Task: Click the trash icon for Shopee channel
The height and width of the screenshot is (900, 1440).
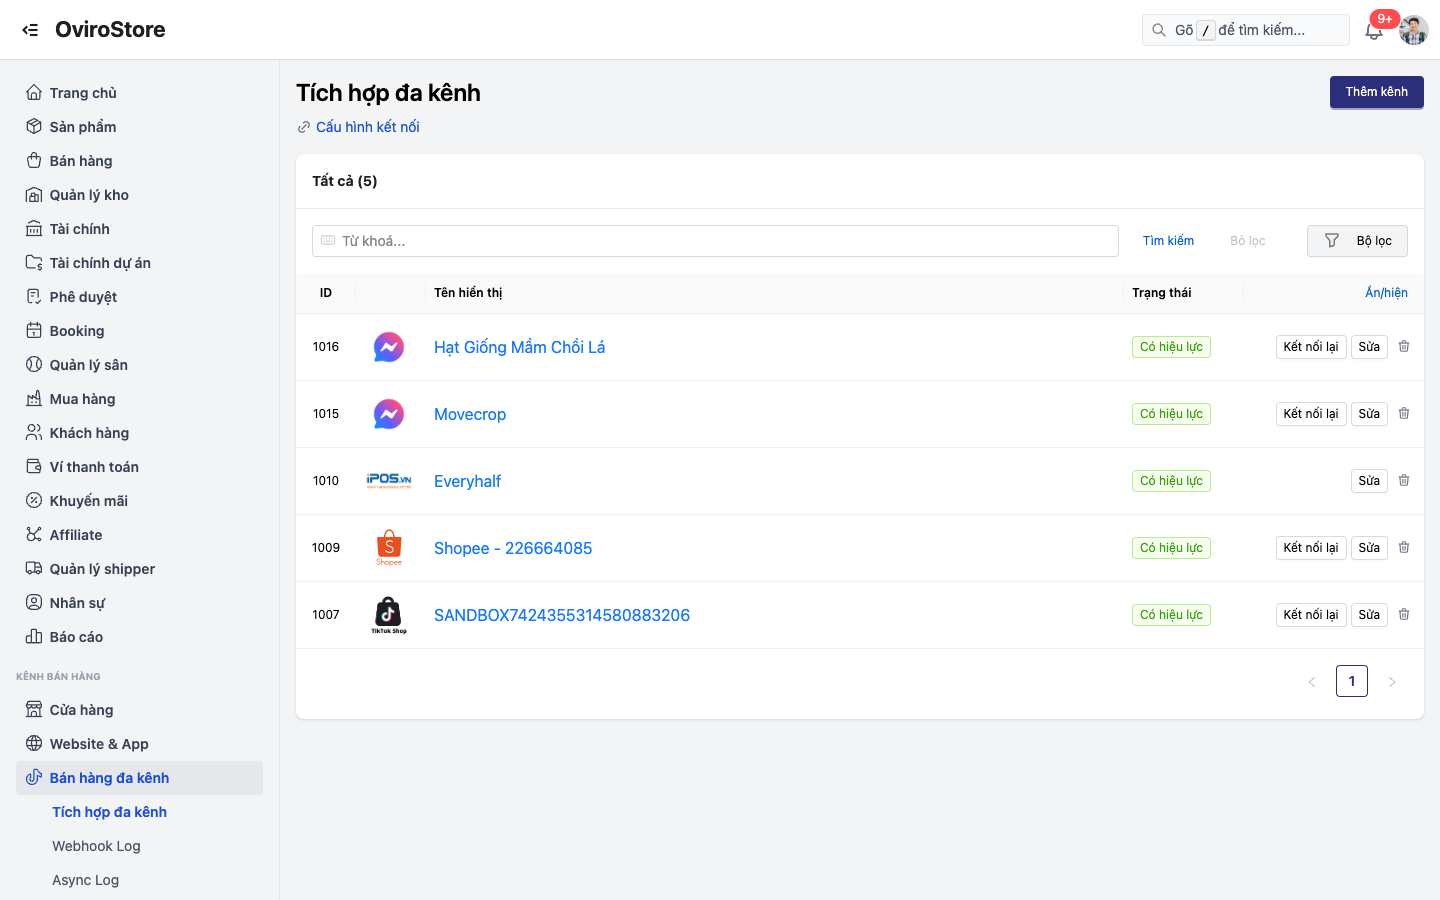Action: click(1404, 547)
